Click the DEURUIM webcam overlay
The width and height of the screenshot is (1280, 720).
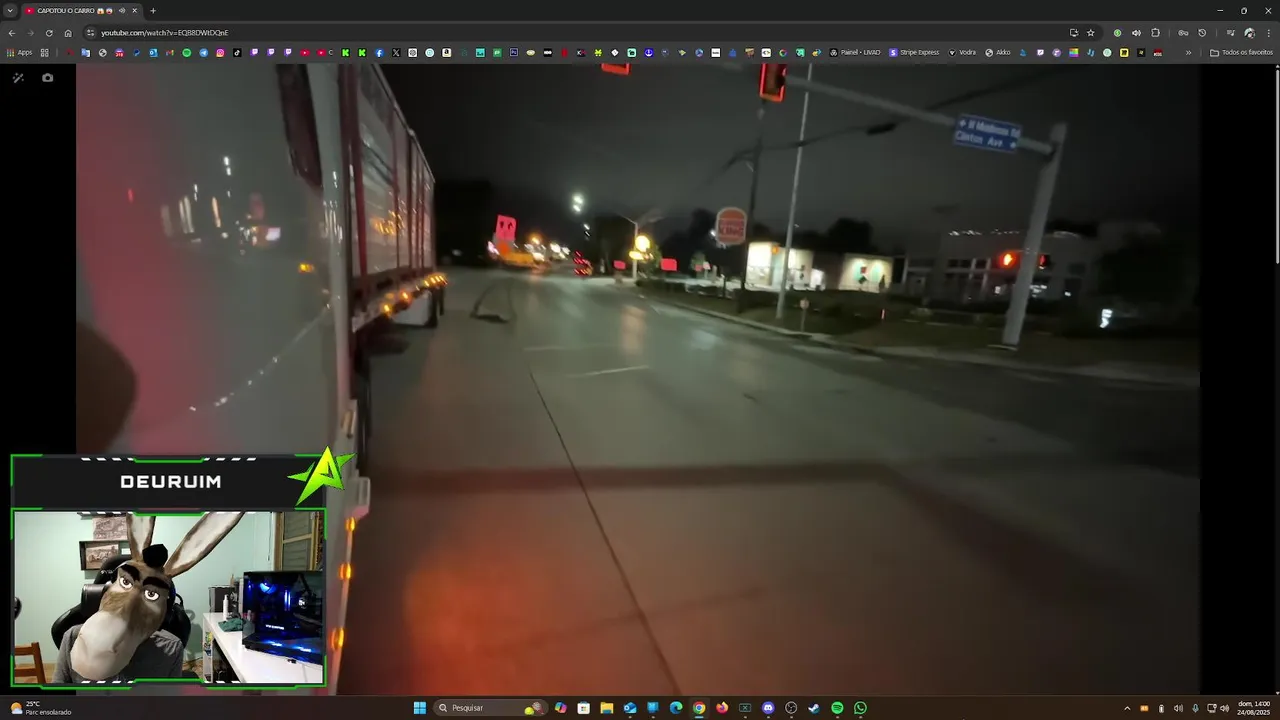169,571
